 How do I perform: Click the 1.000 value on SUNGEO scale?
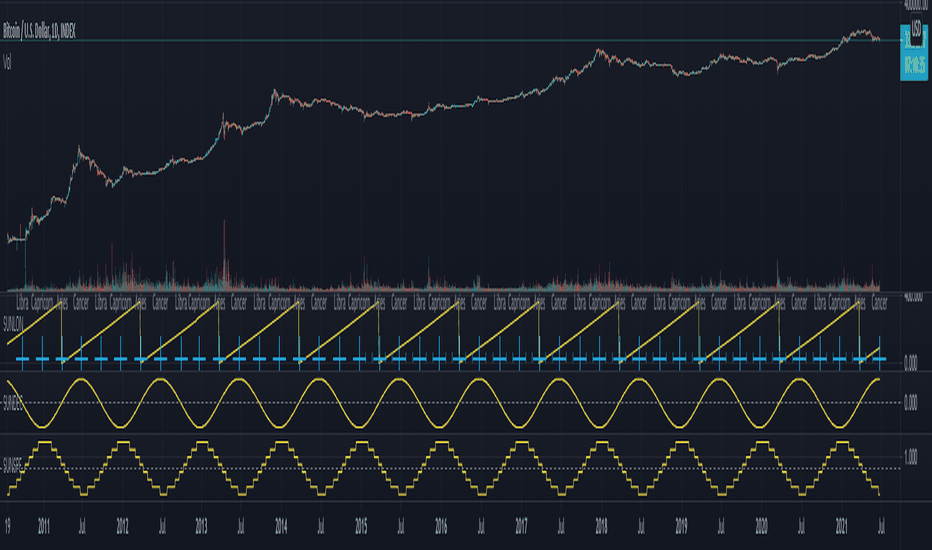(911, 457)
